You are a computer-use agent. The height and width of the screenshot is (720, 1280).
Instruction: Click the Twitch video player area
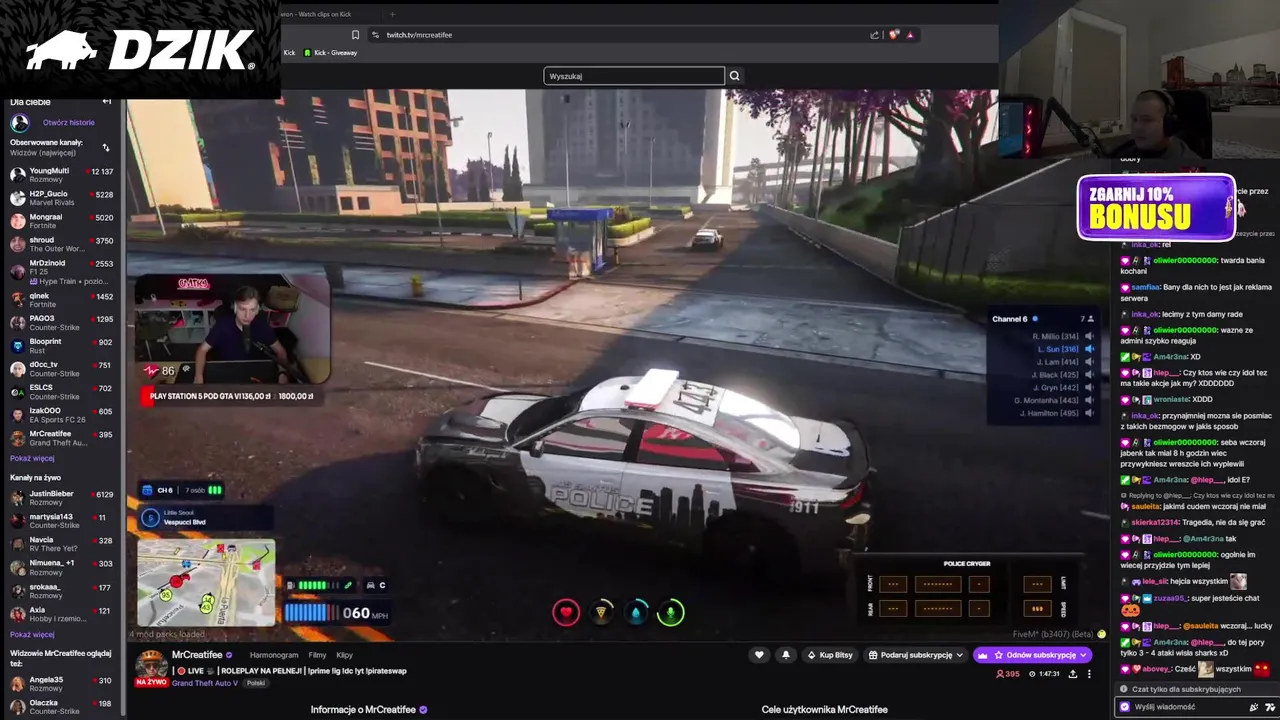(x=620, y=365)
